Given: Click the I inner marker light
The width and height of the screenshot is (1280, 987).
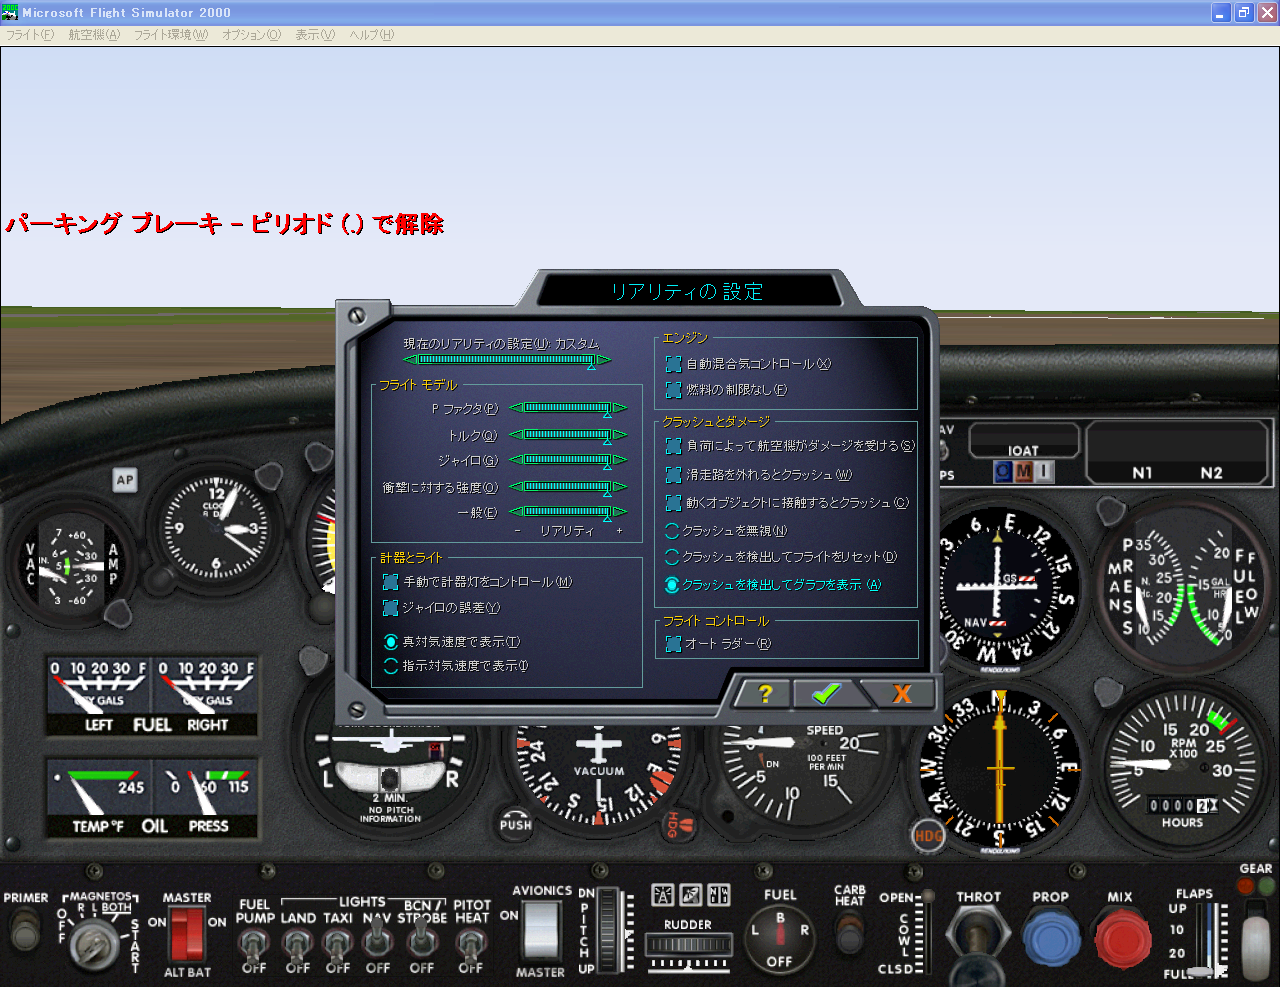Looking at the screenshot, I should point(1043,471).
